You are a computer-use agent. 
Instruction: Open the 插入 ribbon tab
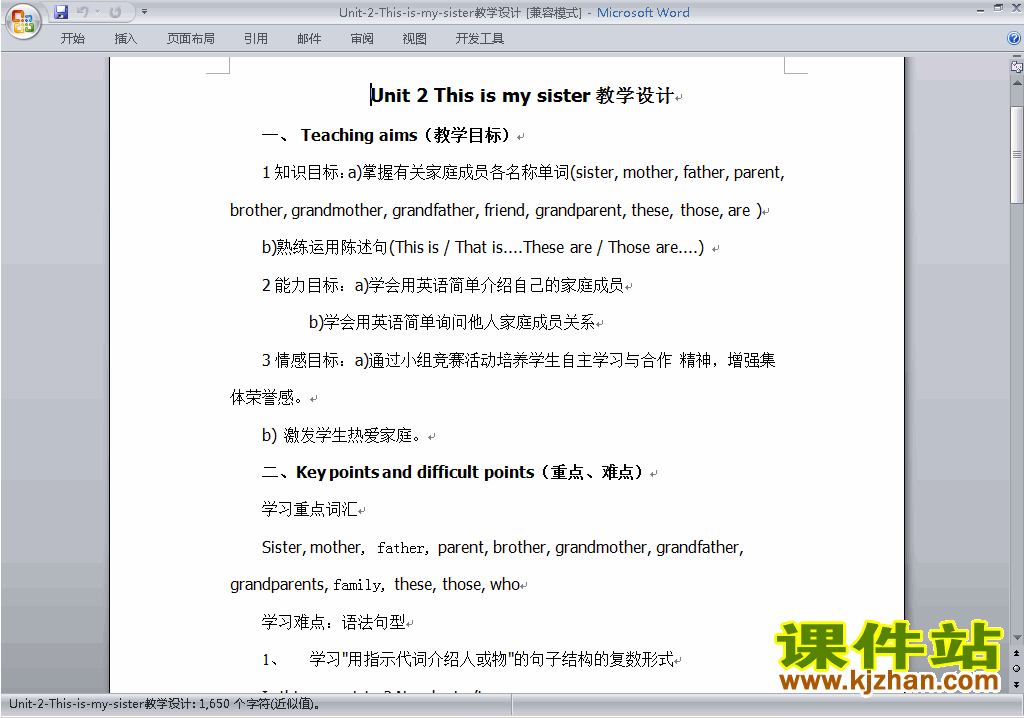click(x=125, y=39)
